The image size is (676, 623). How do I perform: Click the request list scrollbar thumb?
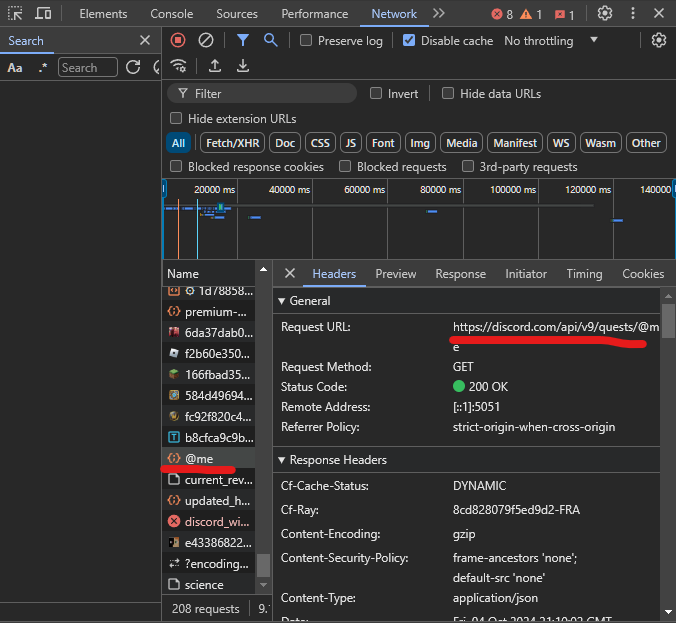point(263,565)
